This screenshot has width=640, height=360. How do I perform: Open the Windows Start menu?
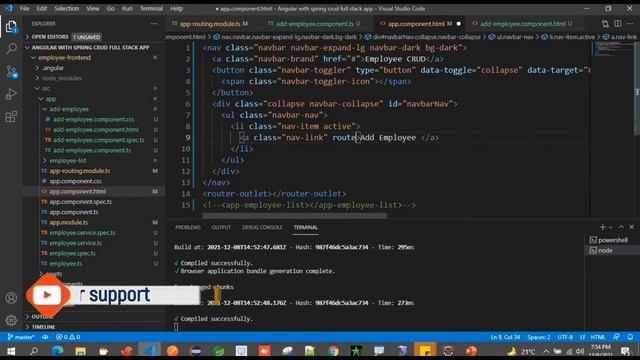click(x=11, y=351)
